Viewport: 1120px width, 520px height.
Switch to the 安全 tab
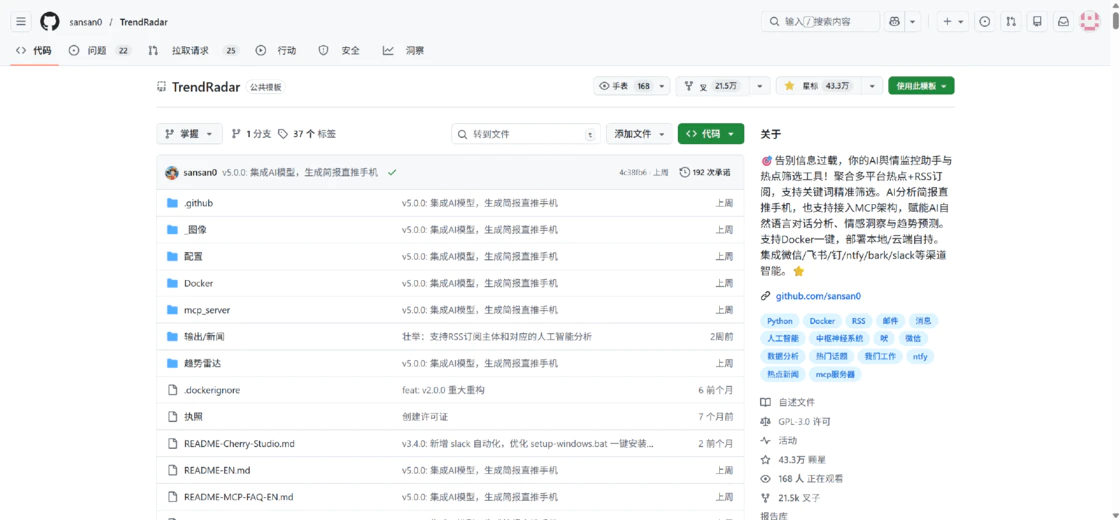pos(339,50)
